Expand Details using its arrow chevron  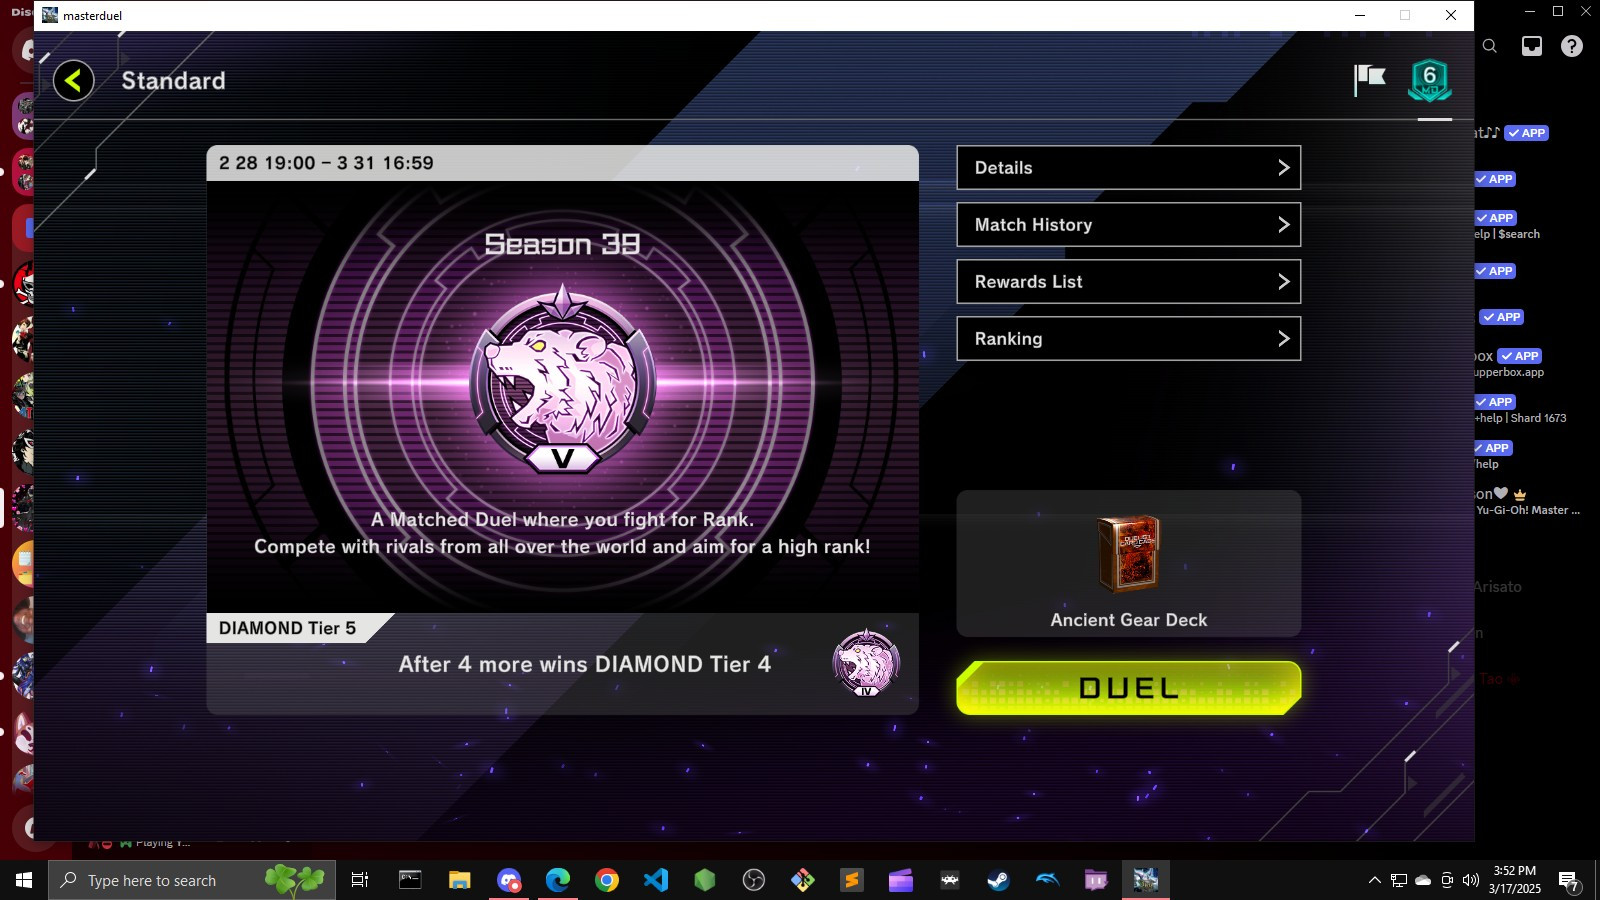click(1284, 168)
